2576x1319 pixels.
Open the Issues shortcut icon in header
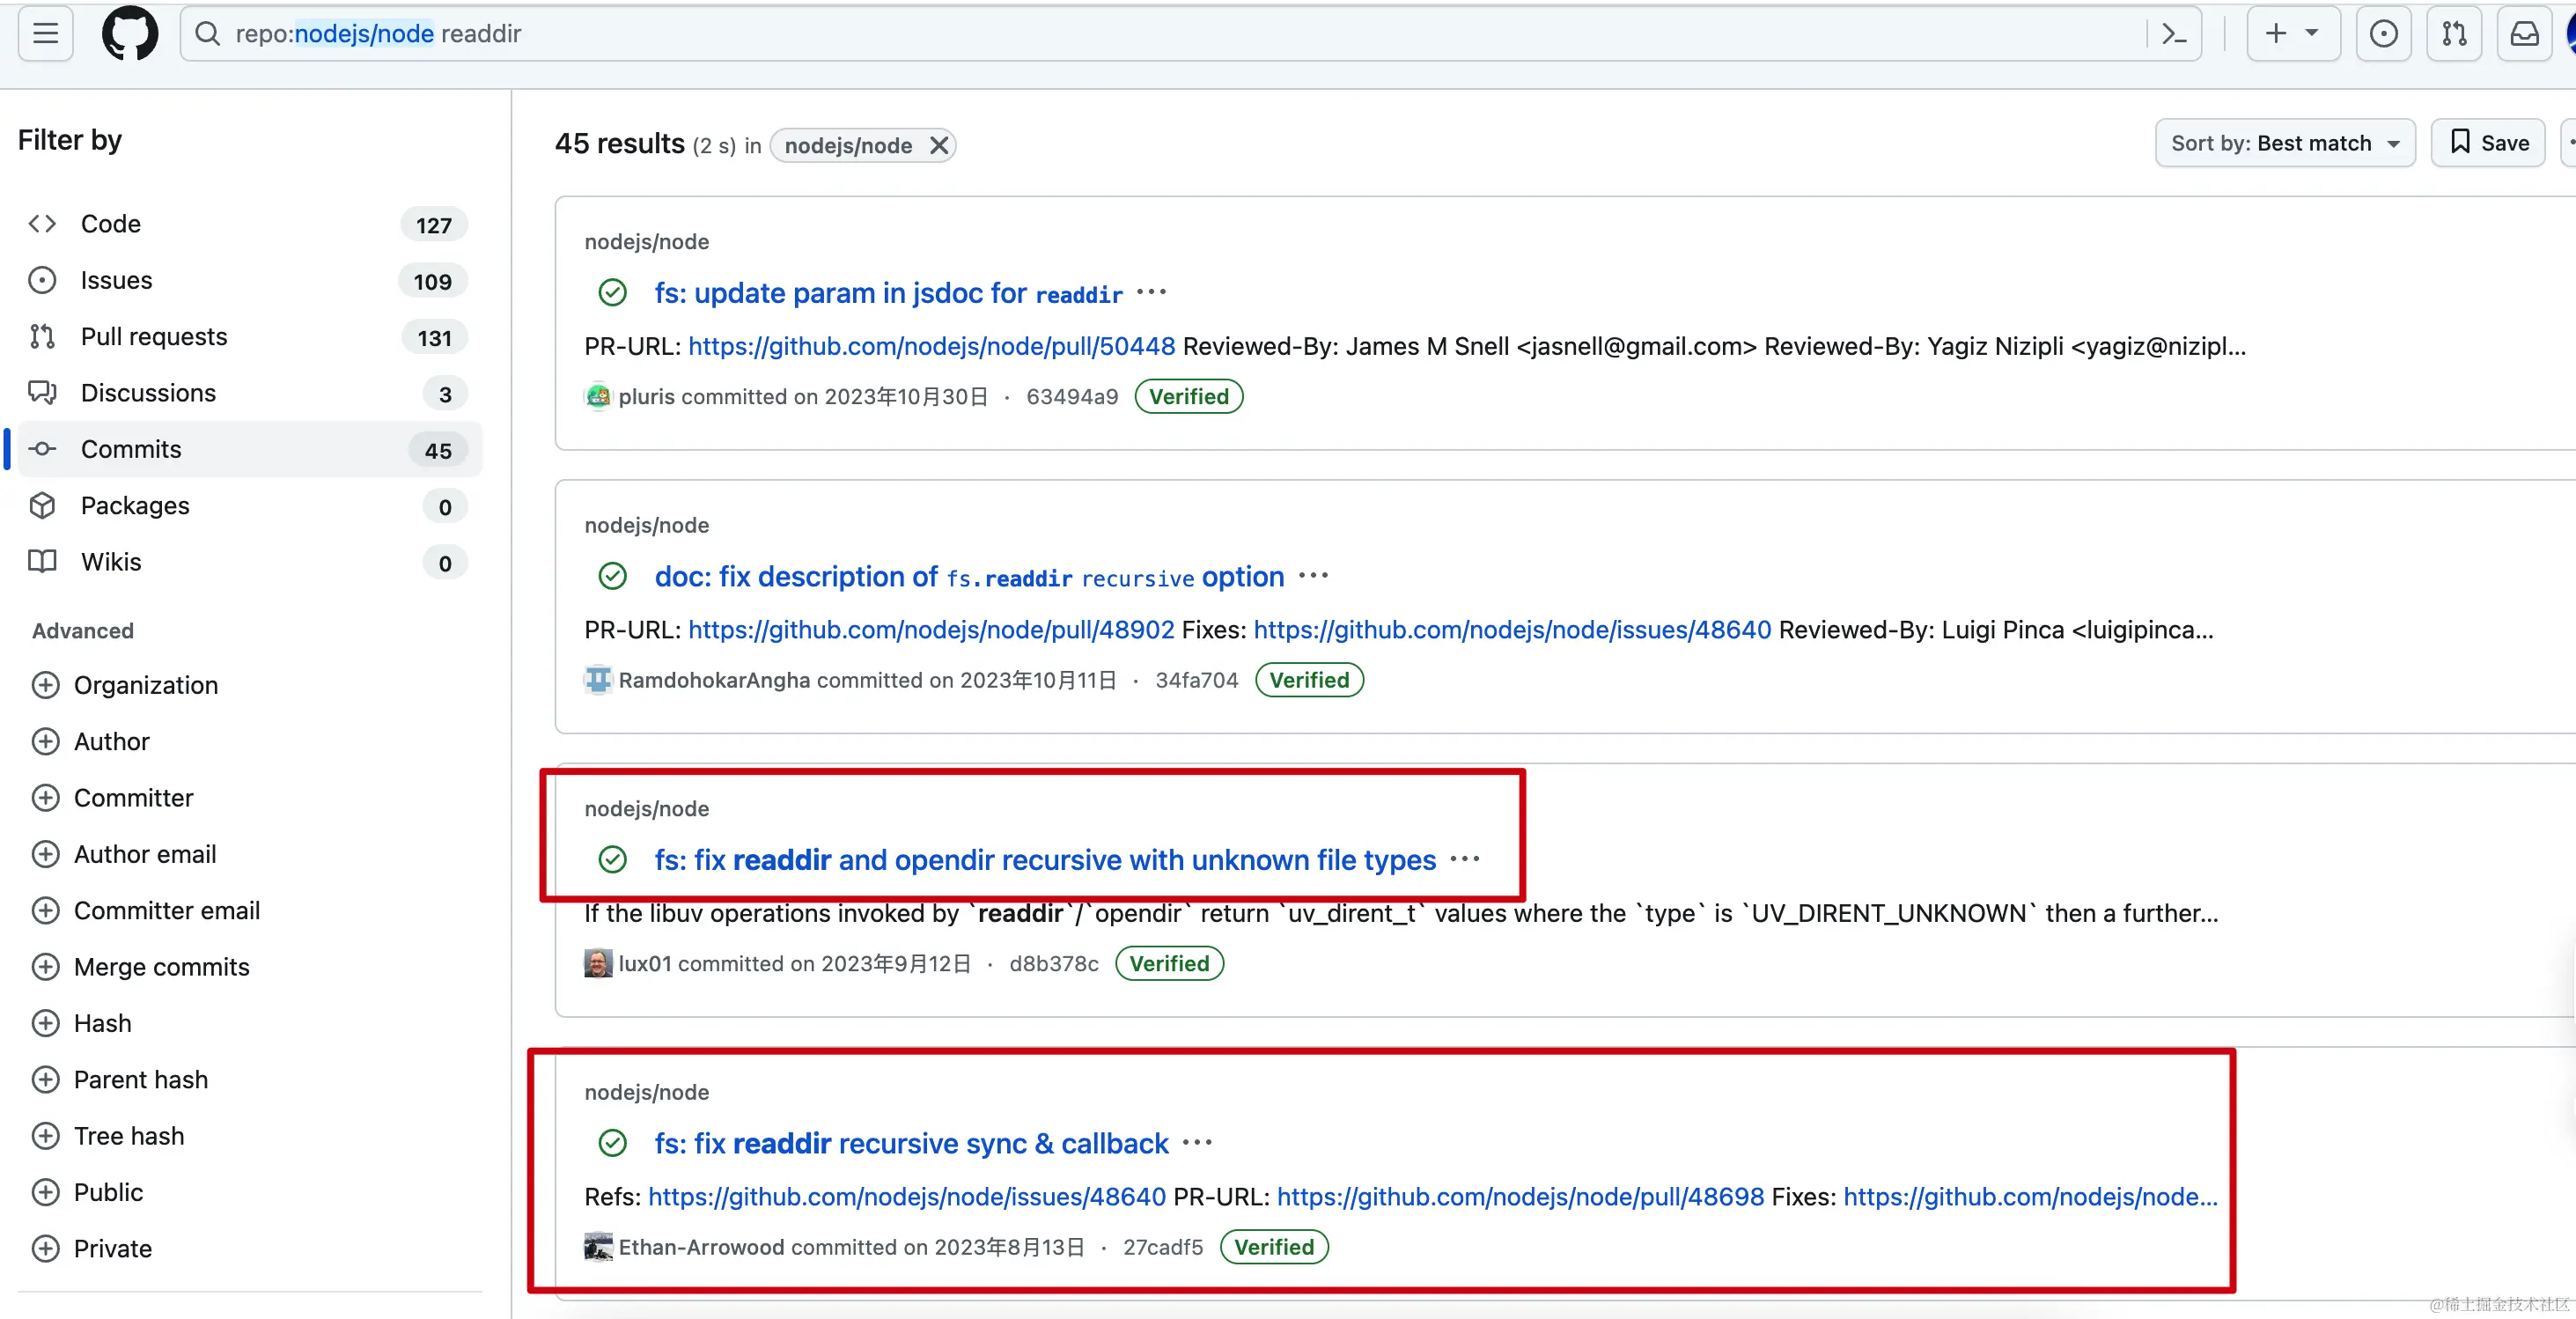tap(2384, 34)
